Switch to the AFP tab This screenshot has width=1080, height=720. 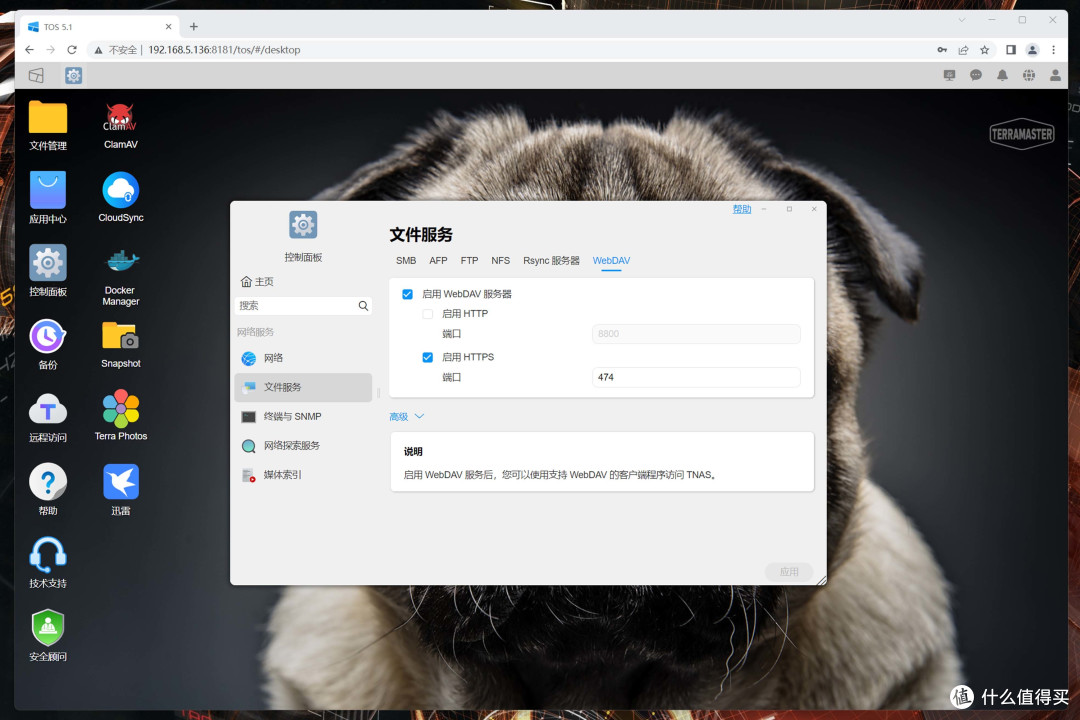[438, 260]
